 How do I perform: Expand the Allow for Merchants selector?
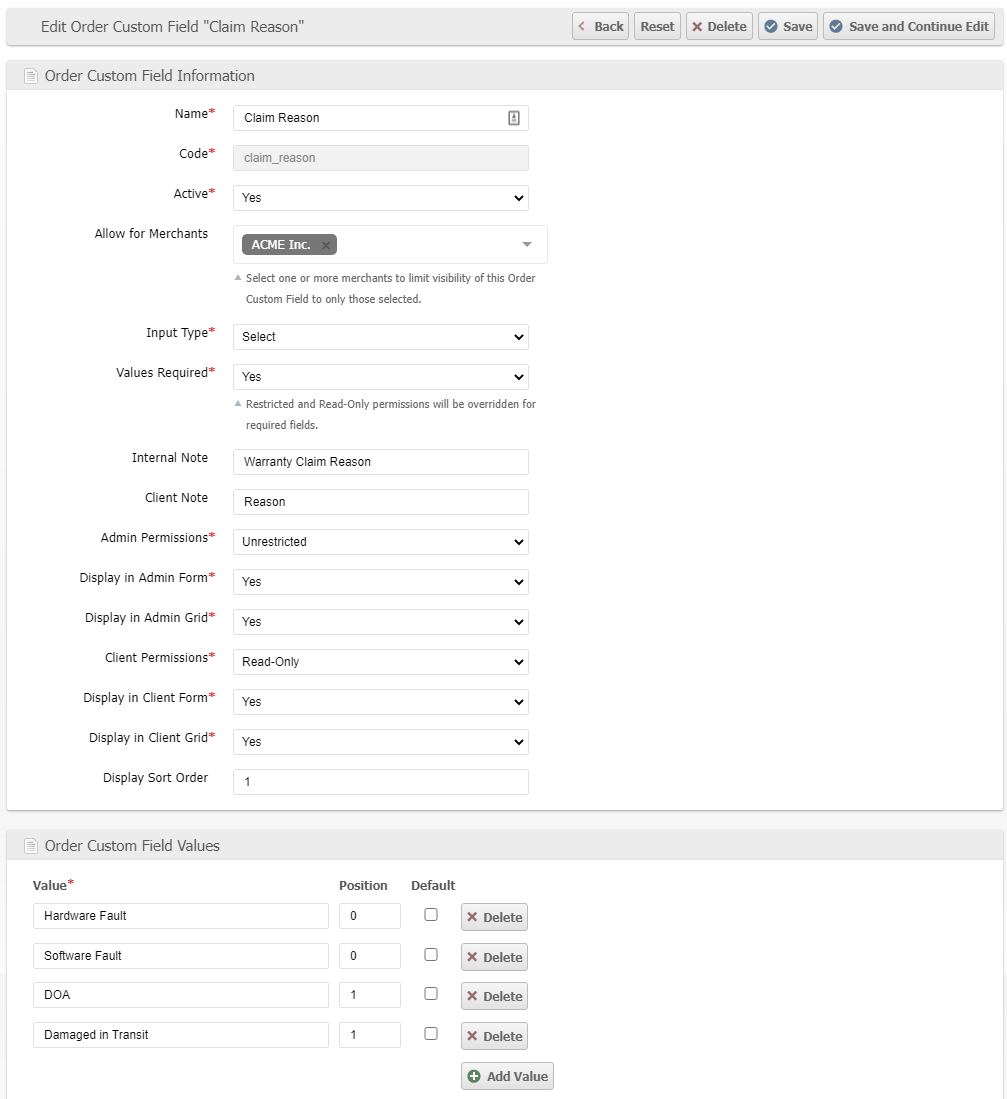click(527, 244)
